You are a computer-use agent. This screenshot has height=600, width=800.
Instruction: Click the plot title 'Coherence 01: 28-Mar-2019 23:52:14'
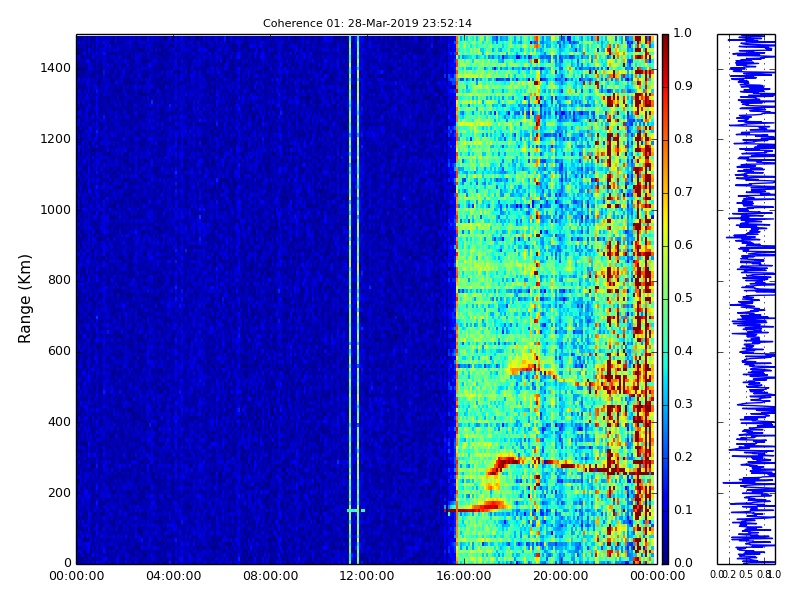(367, 23)
